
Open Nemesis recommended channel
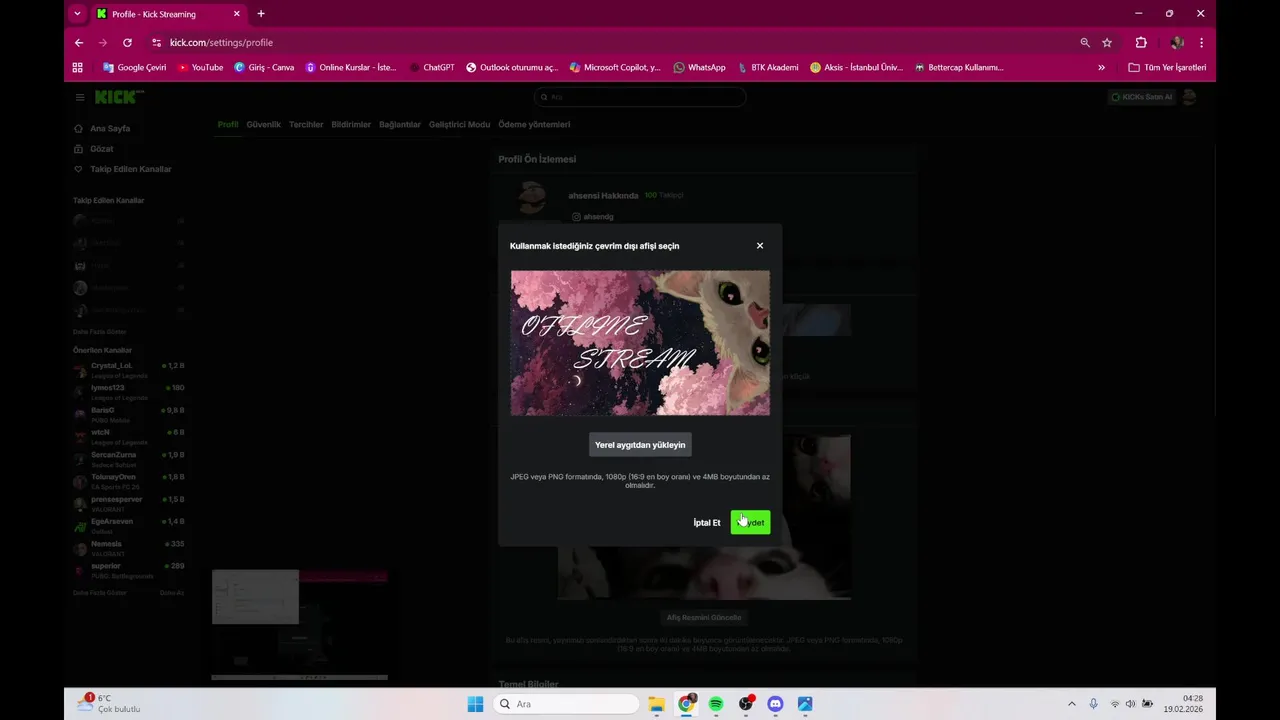128,548
